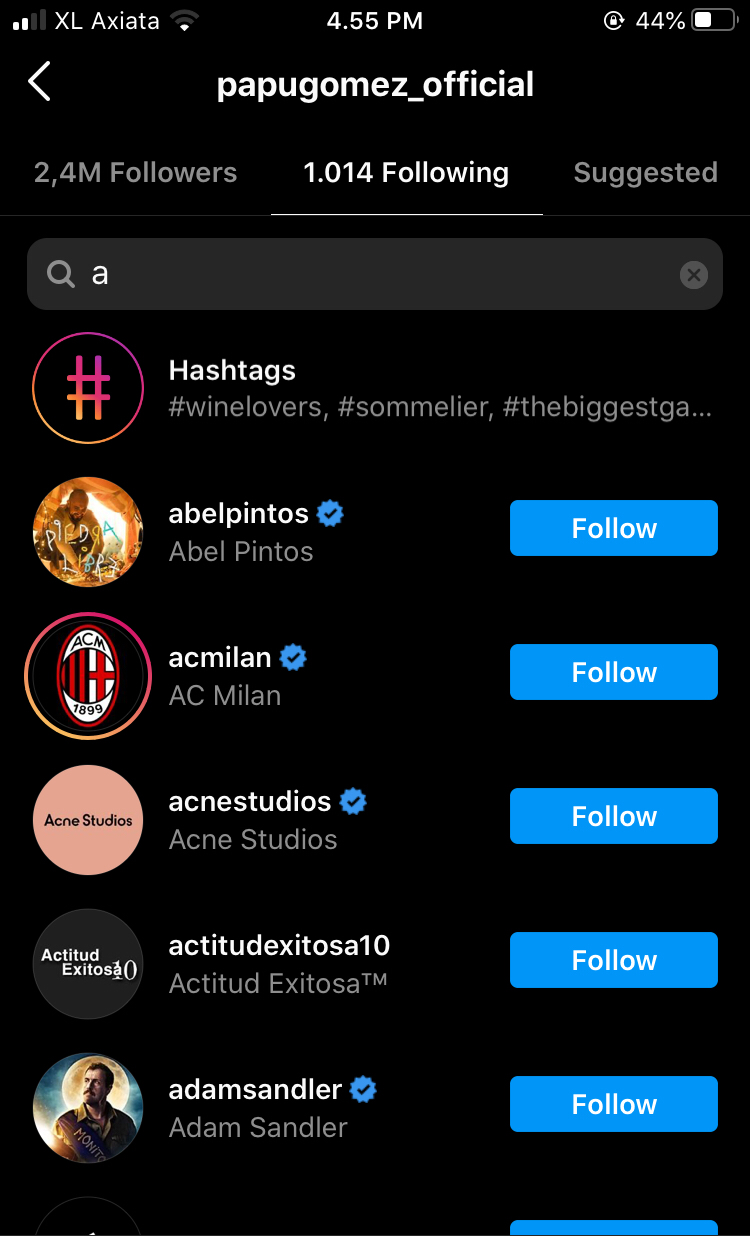Switch to the 2,4M Followers tab
Viewport: 750px width, 1236px height.
click(x=136, y=173)
